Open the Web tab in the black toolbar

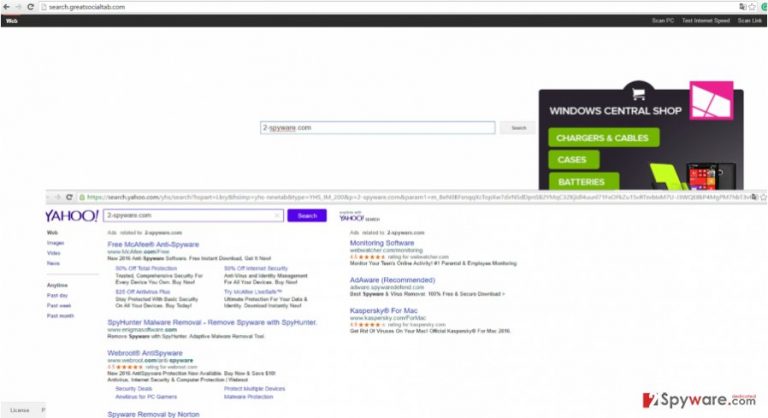[x=12, y=21]
